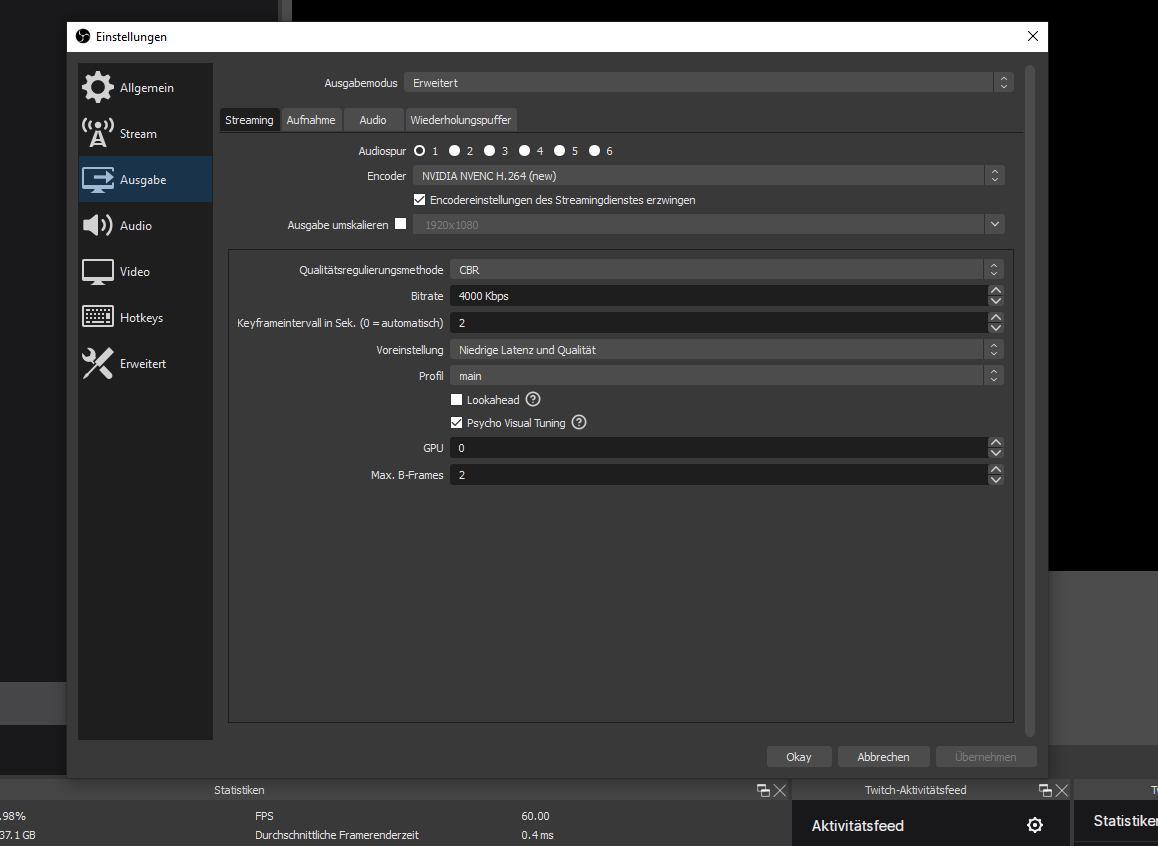Open the Voreinstellung preset dropdown
The height and width of the screenshot is (846, 1158).
tap(725, 350)
